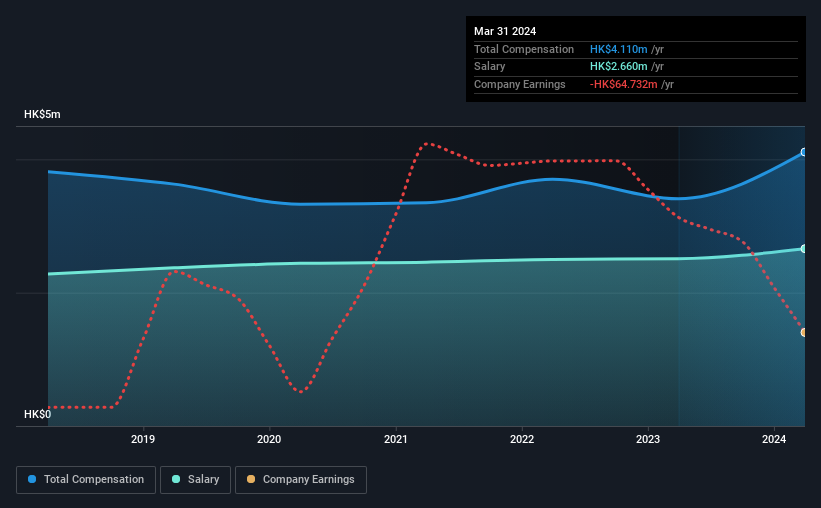Click the 2022 x-axis label
Screen dimensions: 821x508
pos(522,439)
